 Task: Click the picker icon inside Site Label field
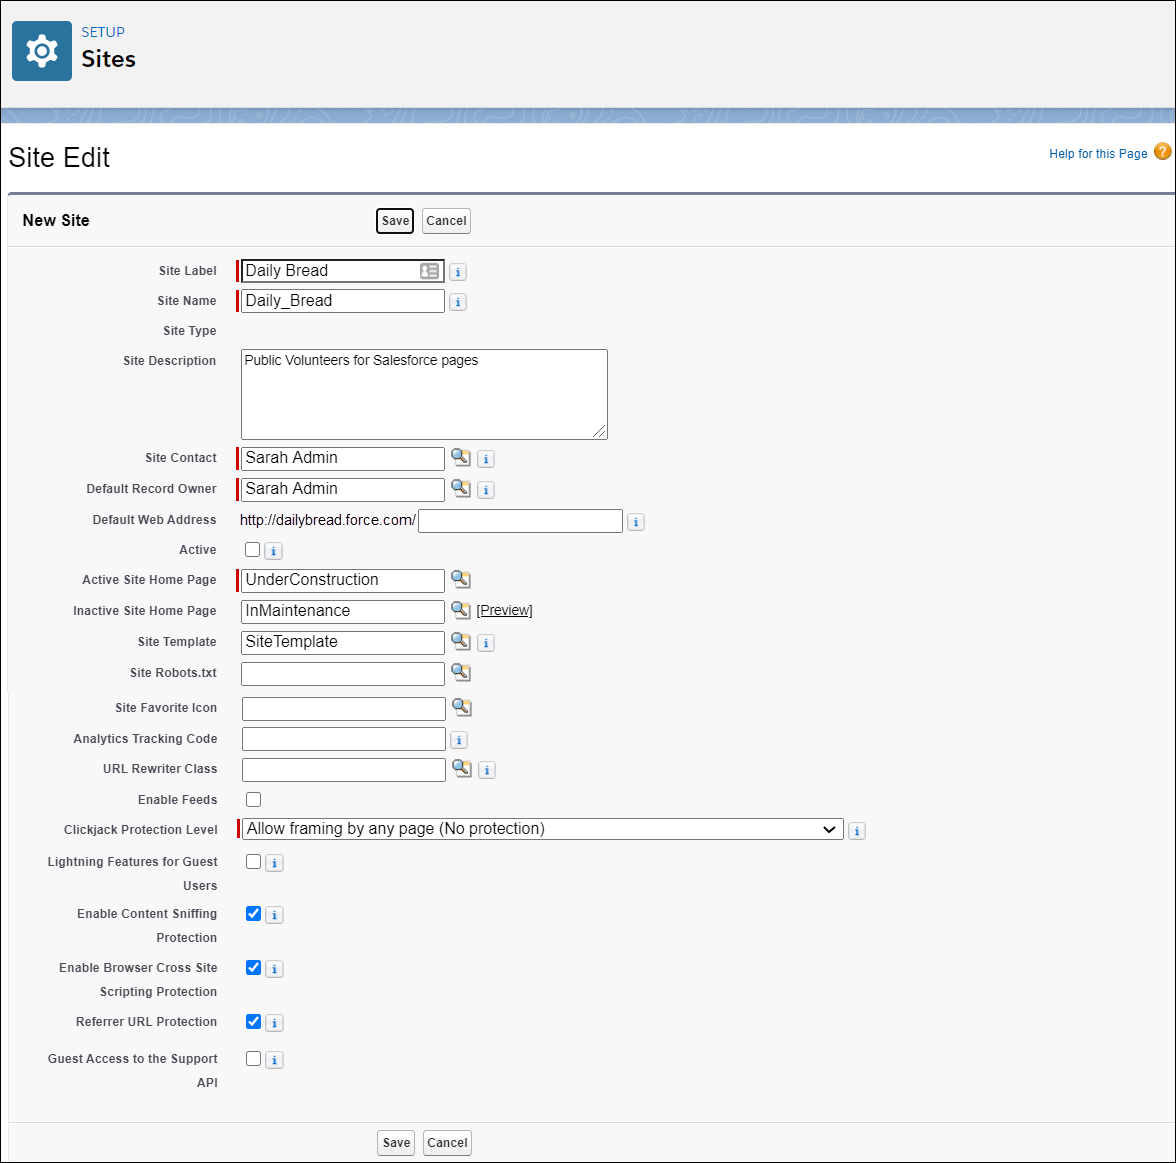[x=431, y=270]
